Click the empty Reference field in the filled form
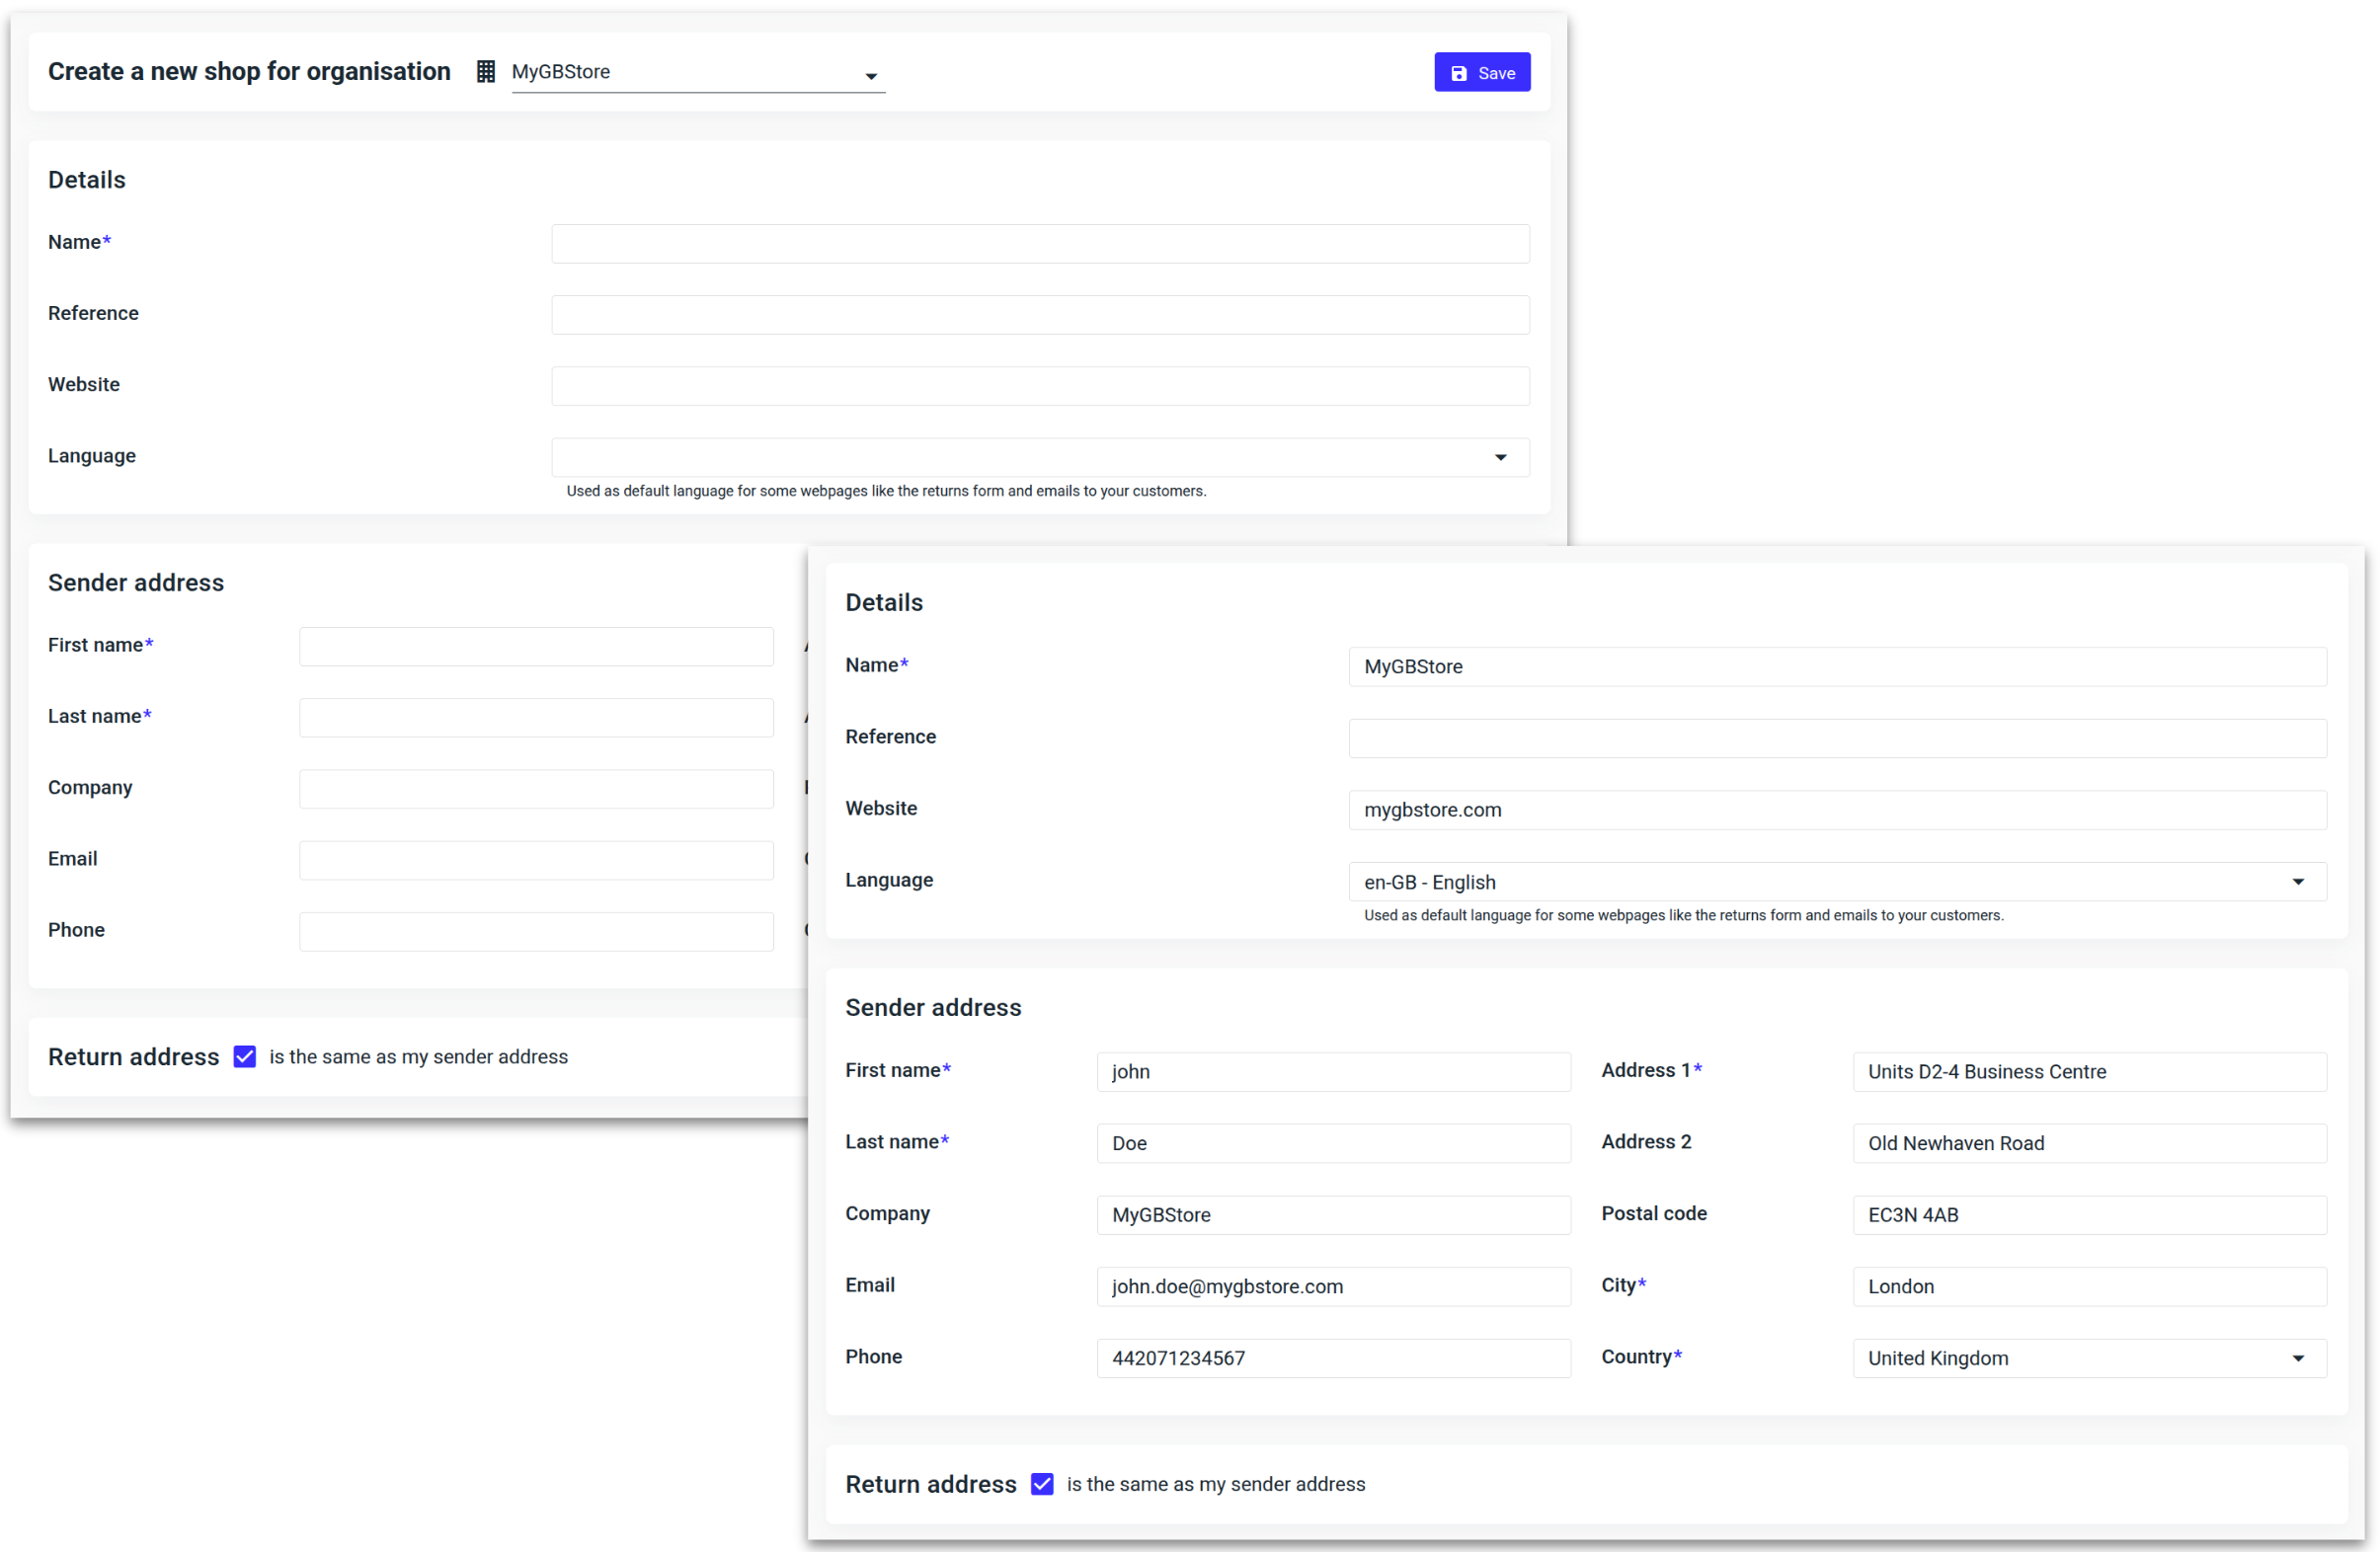Image resolution: width=2380 pixels, height=1552 pixels. tap(1836, 738)
